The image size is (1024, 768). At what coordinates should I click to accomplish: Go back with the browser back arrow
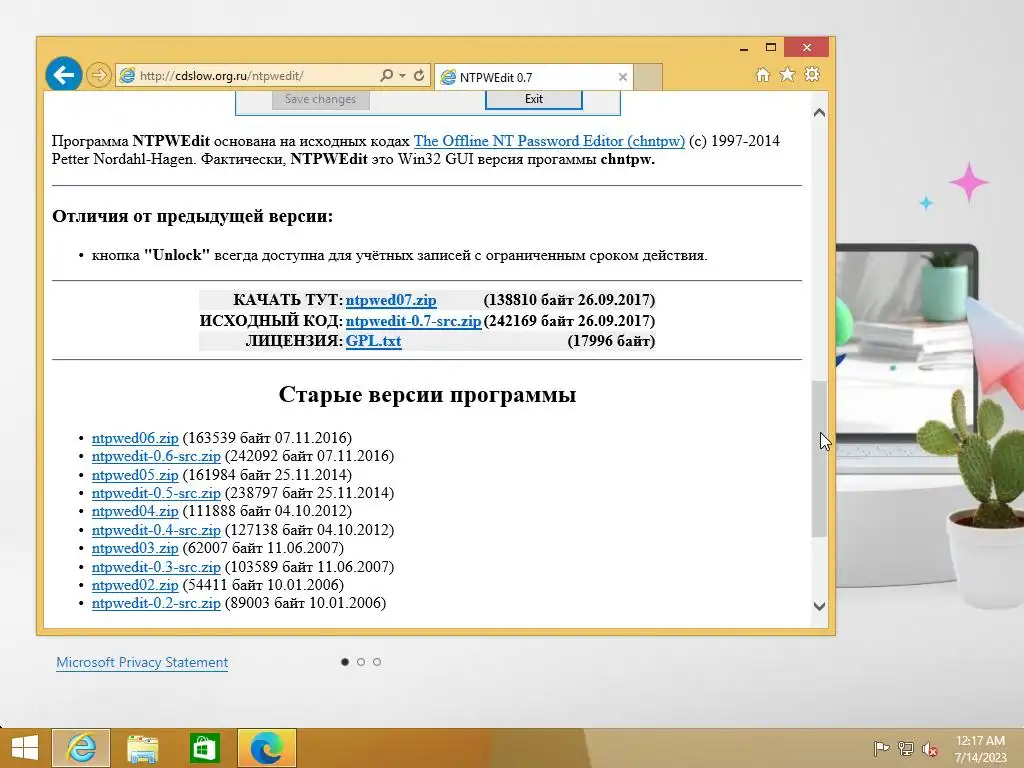[63, 75]
